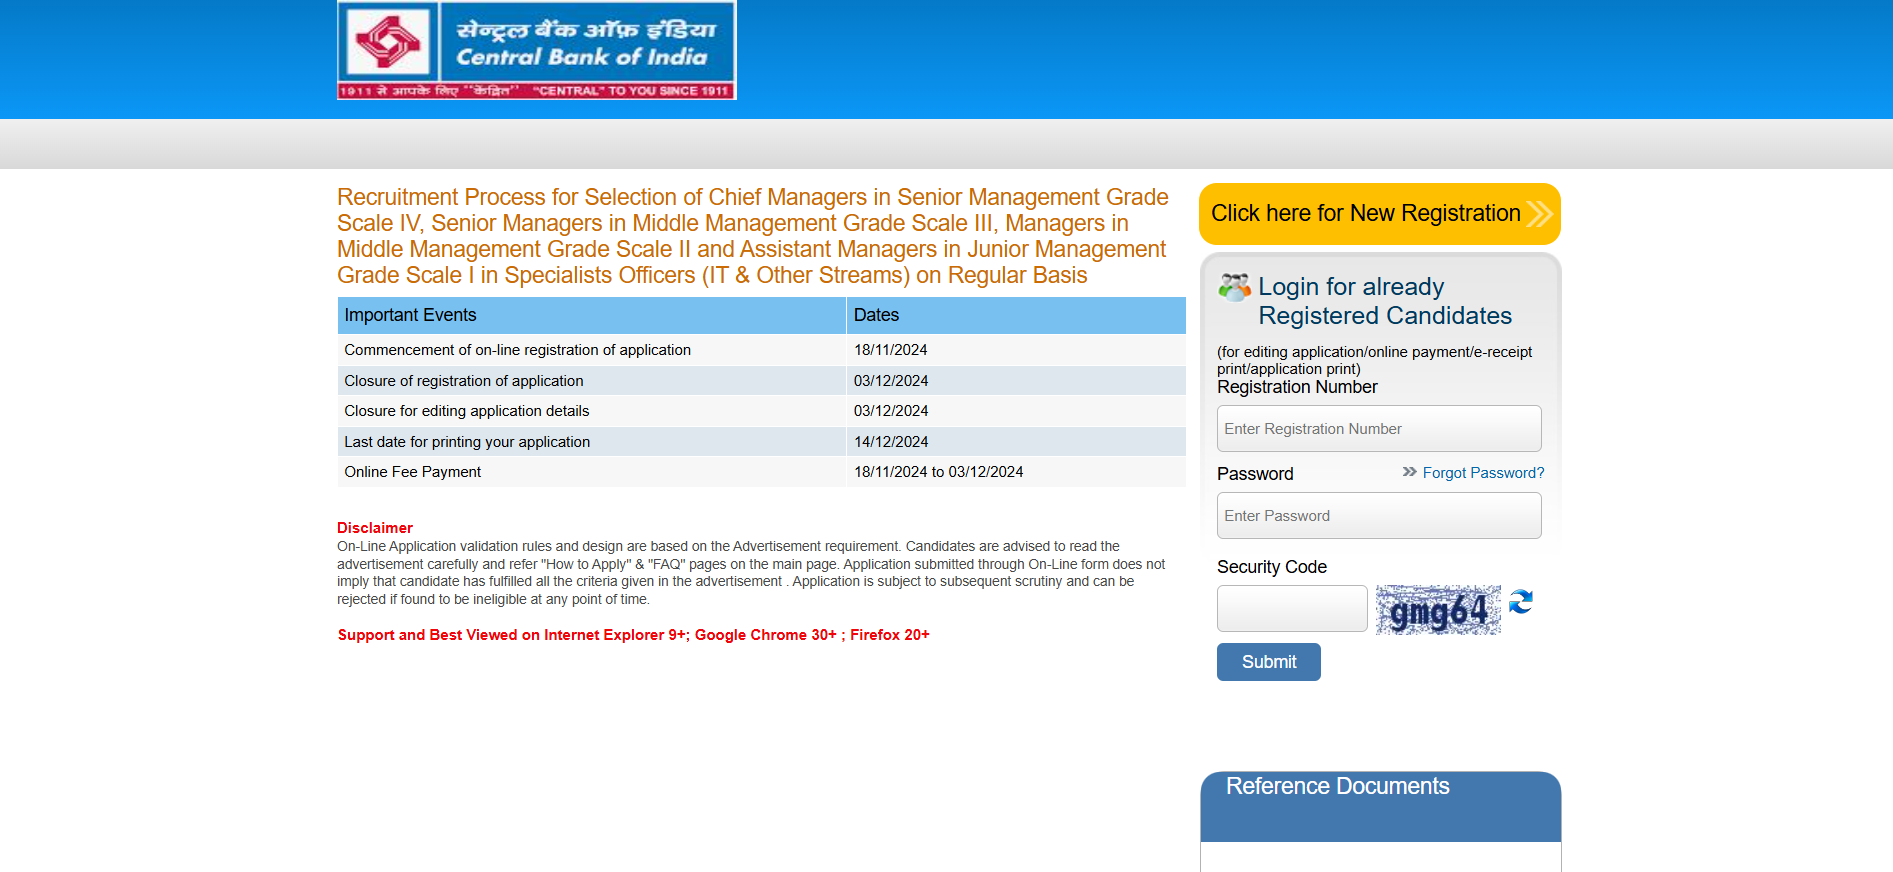Click the Recruitment Process page heading
This screenshot has width=1893, height=872.
coord(753,236)
